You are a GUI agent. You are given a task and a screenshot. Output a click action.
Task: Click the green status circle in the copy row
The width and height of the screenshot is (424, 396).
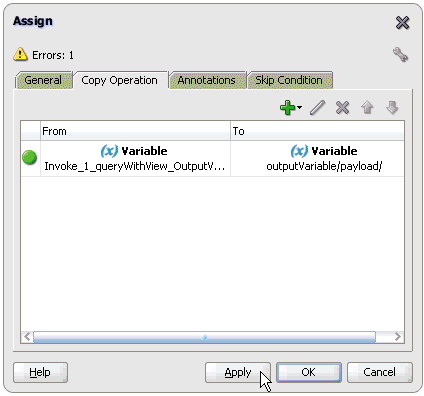[x=29, y=157]
